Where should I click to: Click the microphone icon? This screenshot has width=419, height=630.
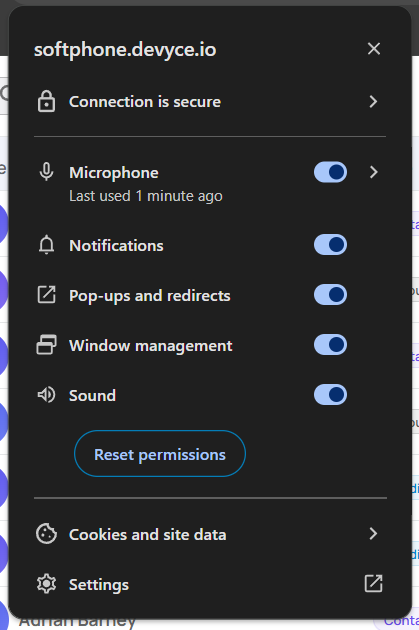[46, 172]
